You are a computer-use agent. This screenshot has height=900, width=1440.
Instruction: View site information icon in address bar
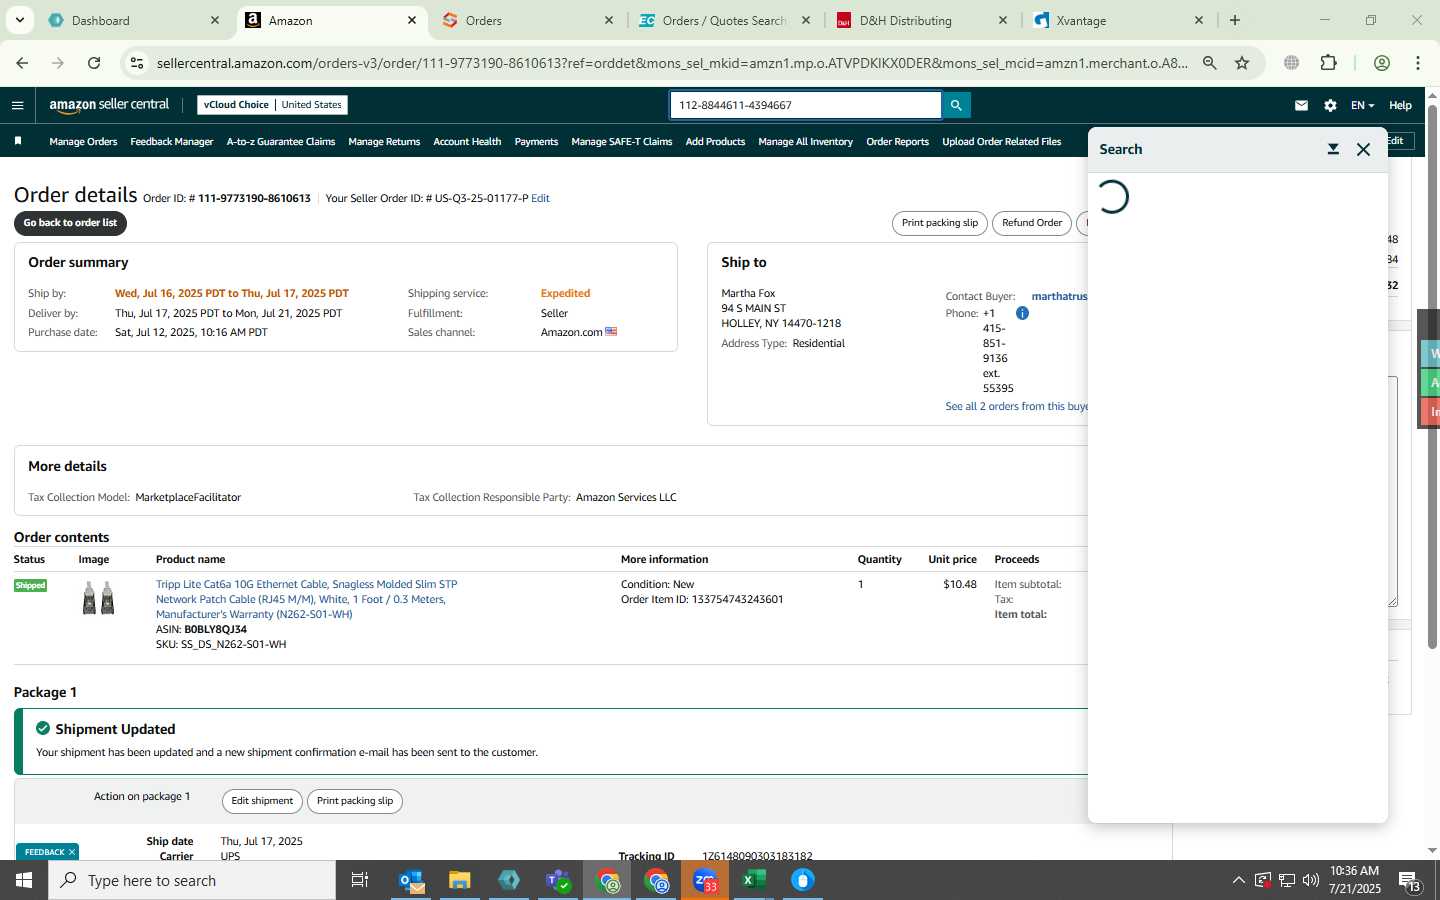[x=137, y=63]
